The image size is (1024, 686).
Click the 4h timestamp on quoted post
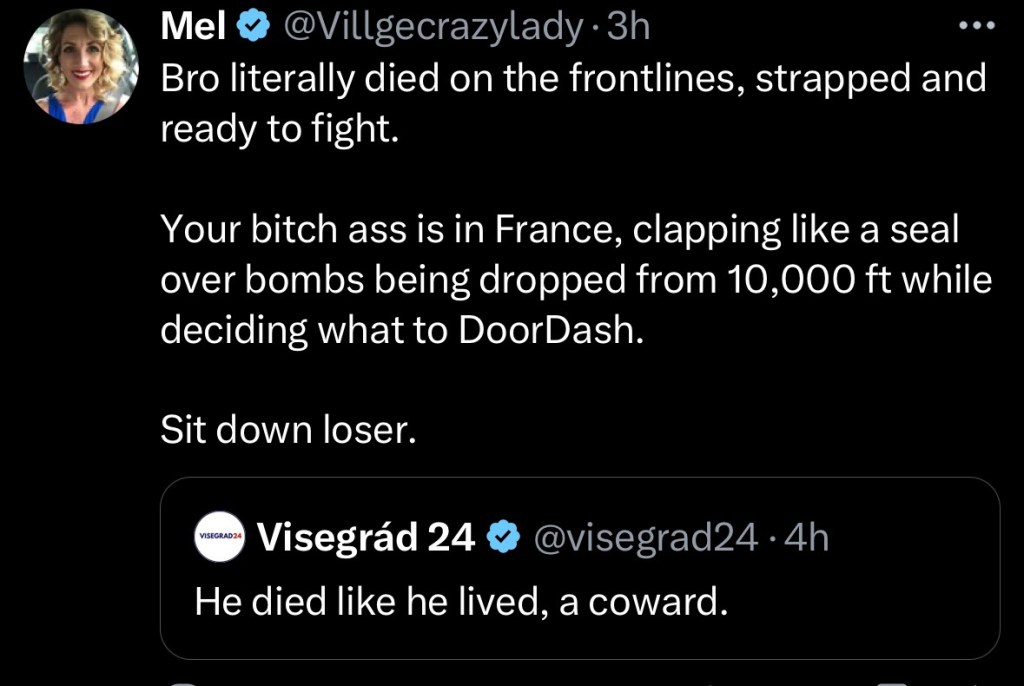tap(807, 538)
